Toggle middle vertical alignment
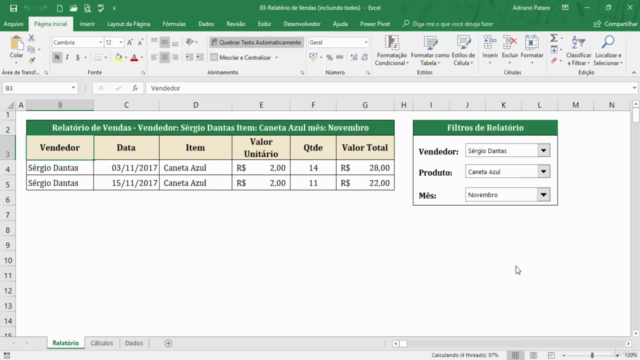This screenshot has height=360, width=640. coord(164,42)
